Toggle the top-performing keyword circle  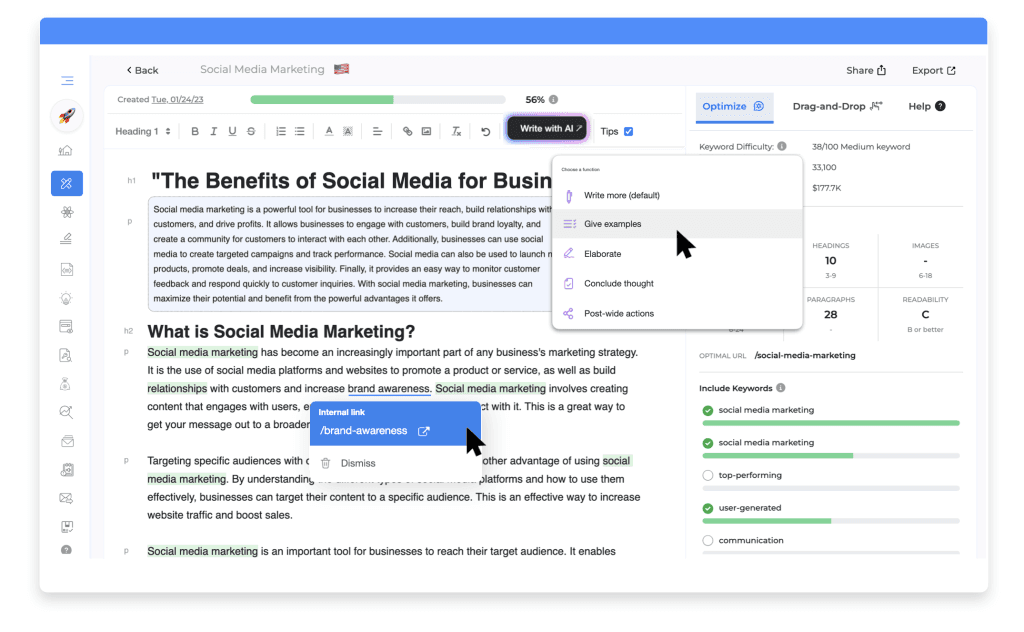tap(708, 476)
